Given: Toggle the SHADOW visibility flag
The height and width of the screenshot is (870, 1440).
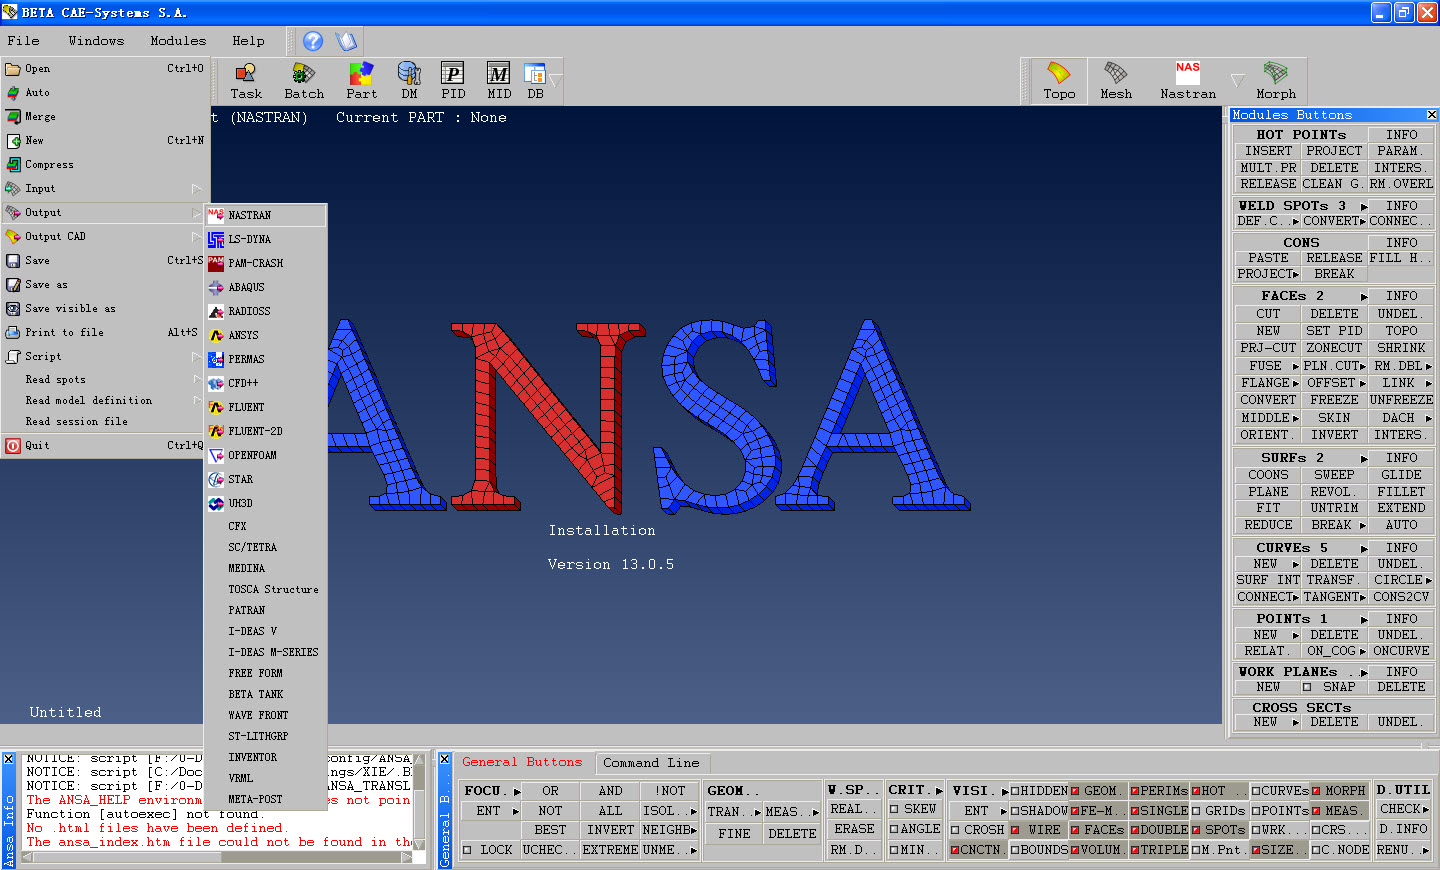Looking at the screenshot, I should [1014, 811].
